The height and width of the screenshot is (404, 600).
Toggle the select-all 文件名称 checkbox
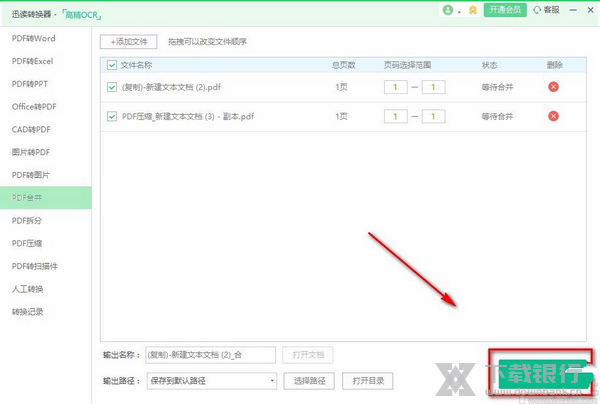(112, 65)
